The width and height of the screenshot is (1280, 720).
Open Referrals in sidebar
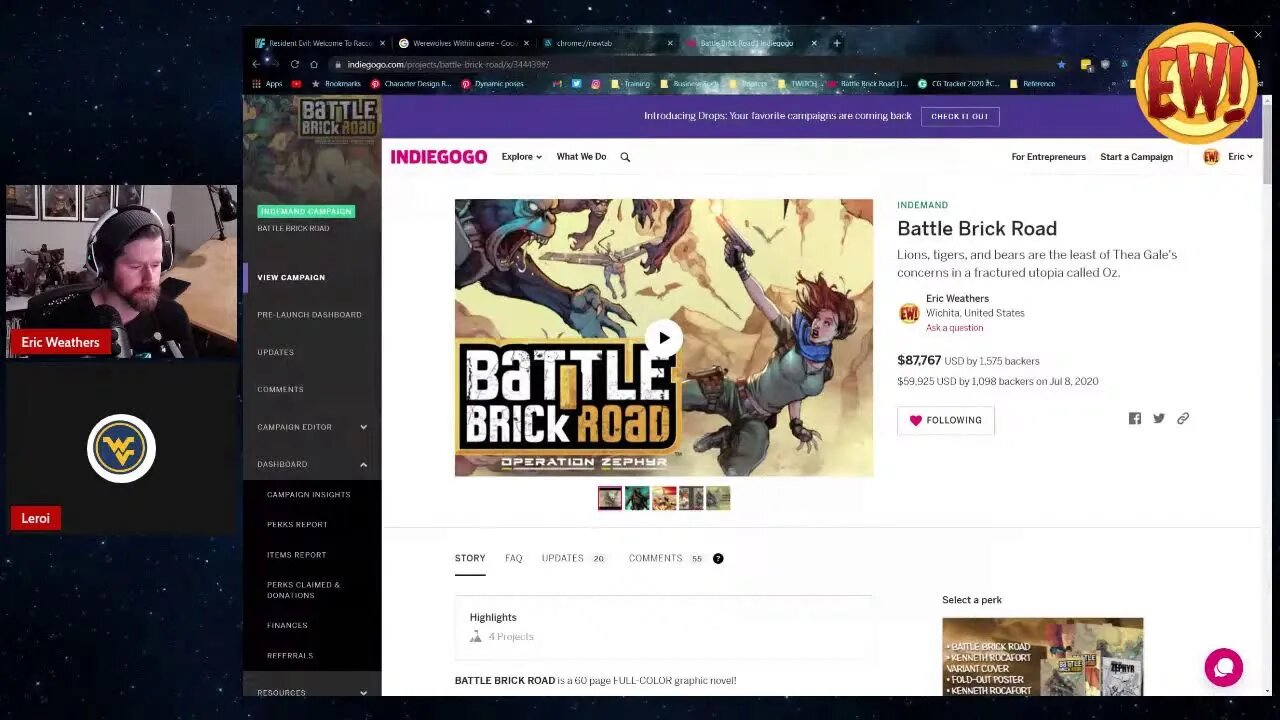point(290,656)
